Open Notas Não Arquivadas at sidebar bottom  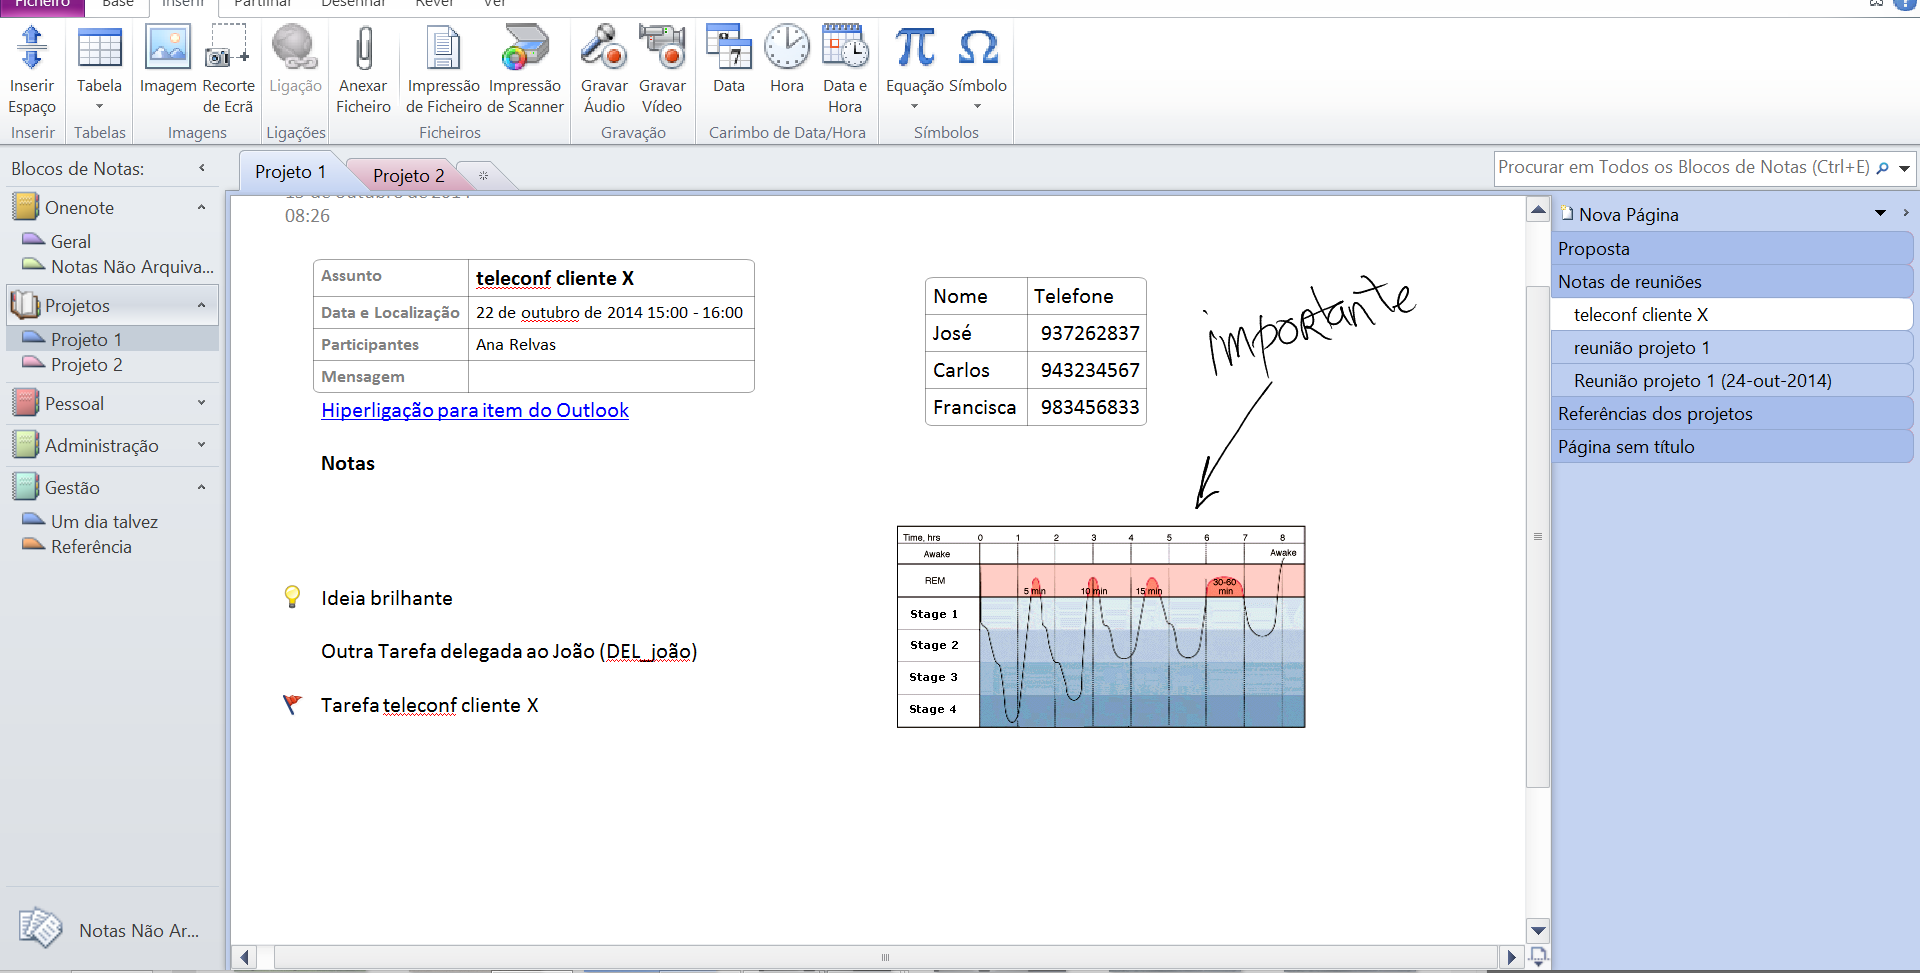tap(110, 930)
